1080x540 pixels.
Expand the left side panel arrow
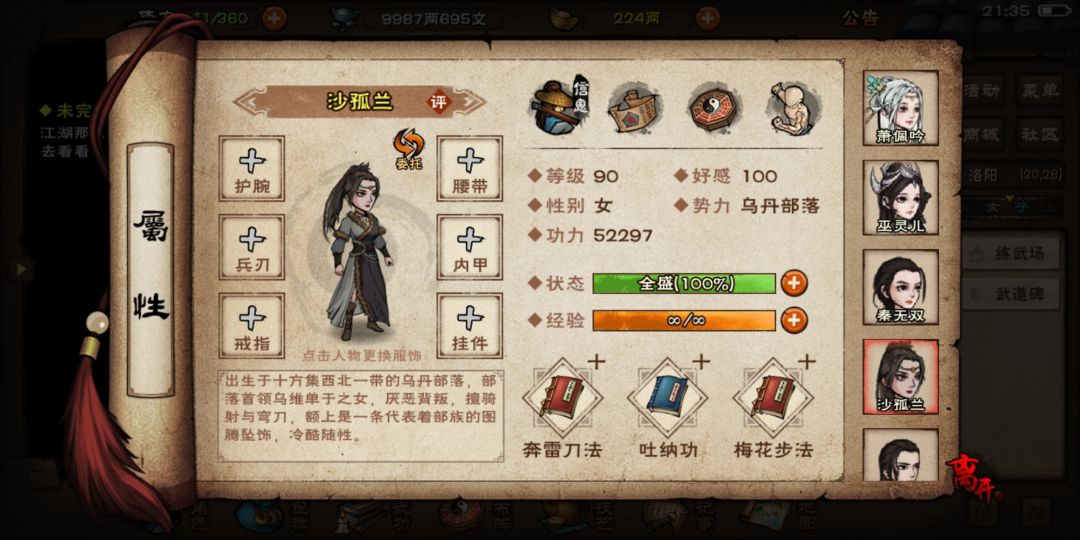21,269
